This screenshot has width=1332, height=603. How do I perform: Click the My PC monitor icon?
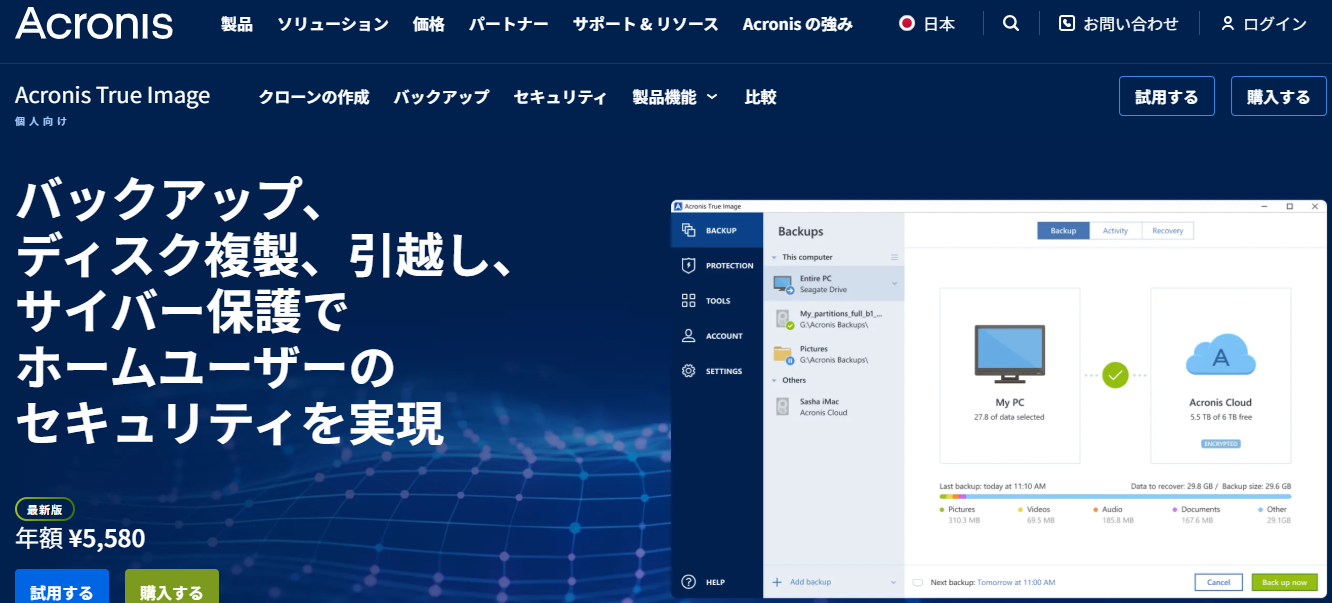click(1009, 353)
